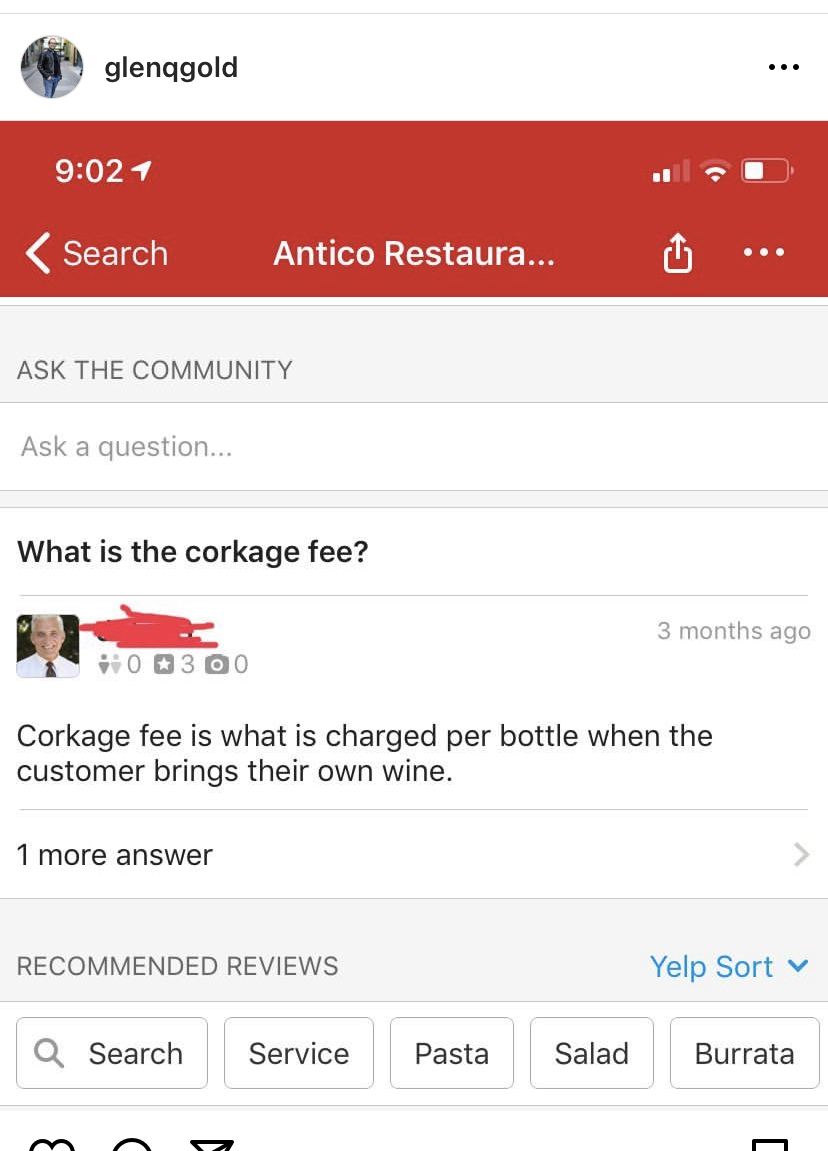Screen dimensions: 828x1151
Task: Select the Service filter chip
Action: click(299, 1053)
